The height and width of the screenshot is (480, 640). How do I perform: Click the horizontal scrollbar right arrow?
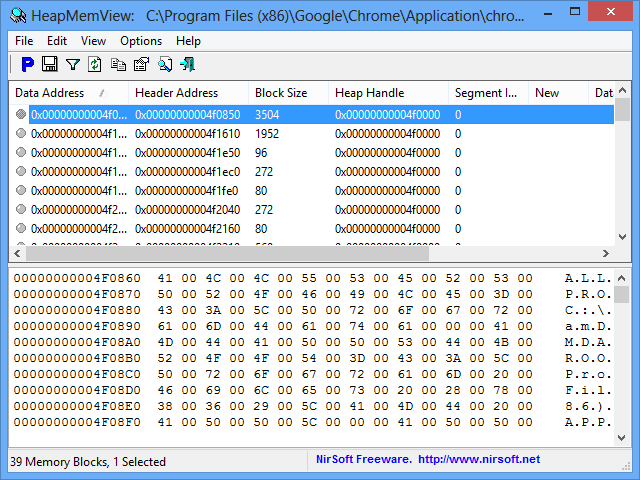pos(605,253)
